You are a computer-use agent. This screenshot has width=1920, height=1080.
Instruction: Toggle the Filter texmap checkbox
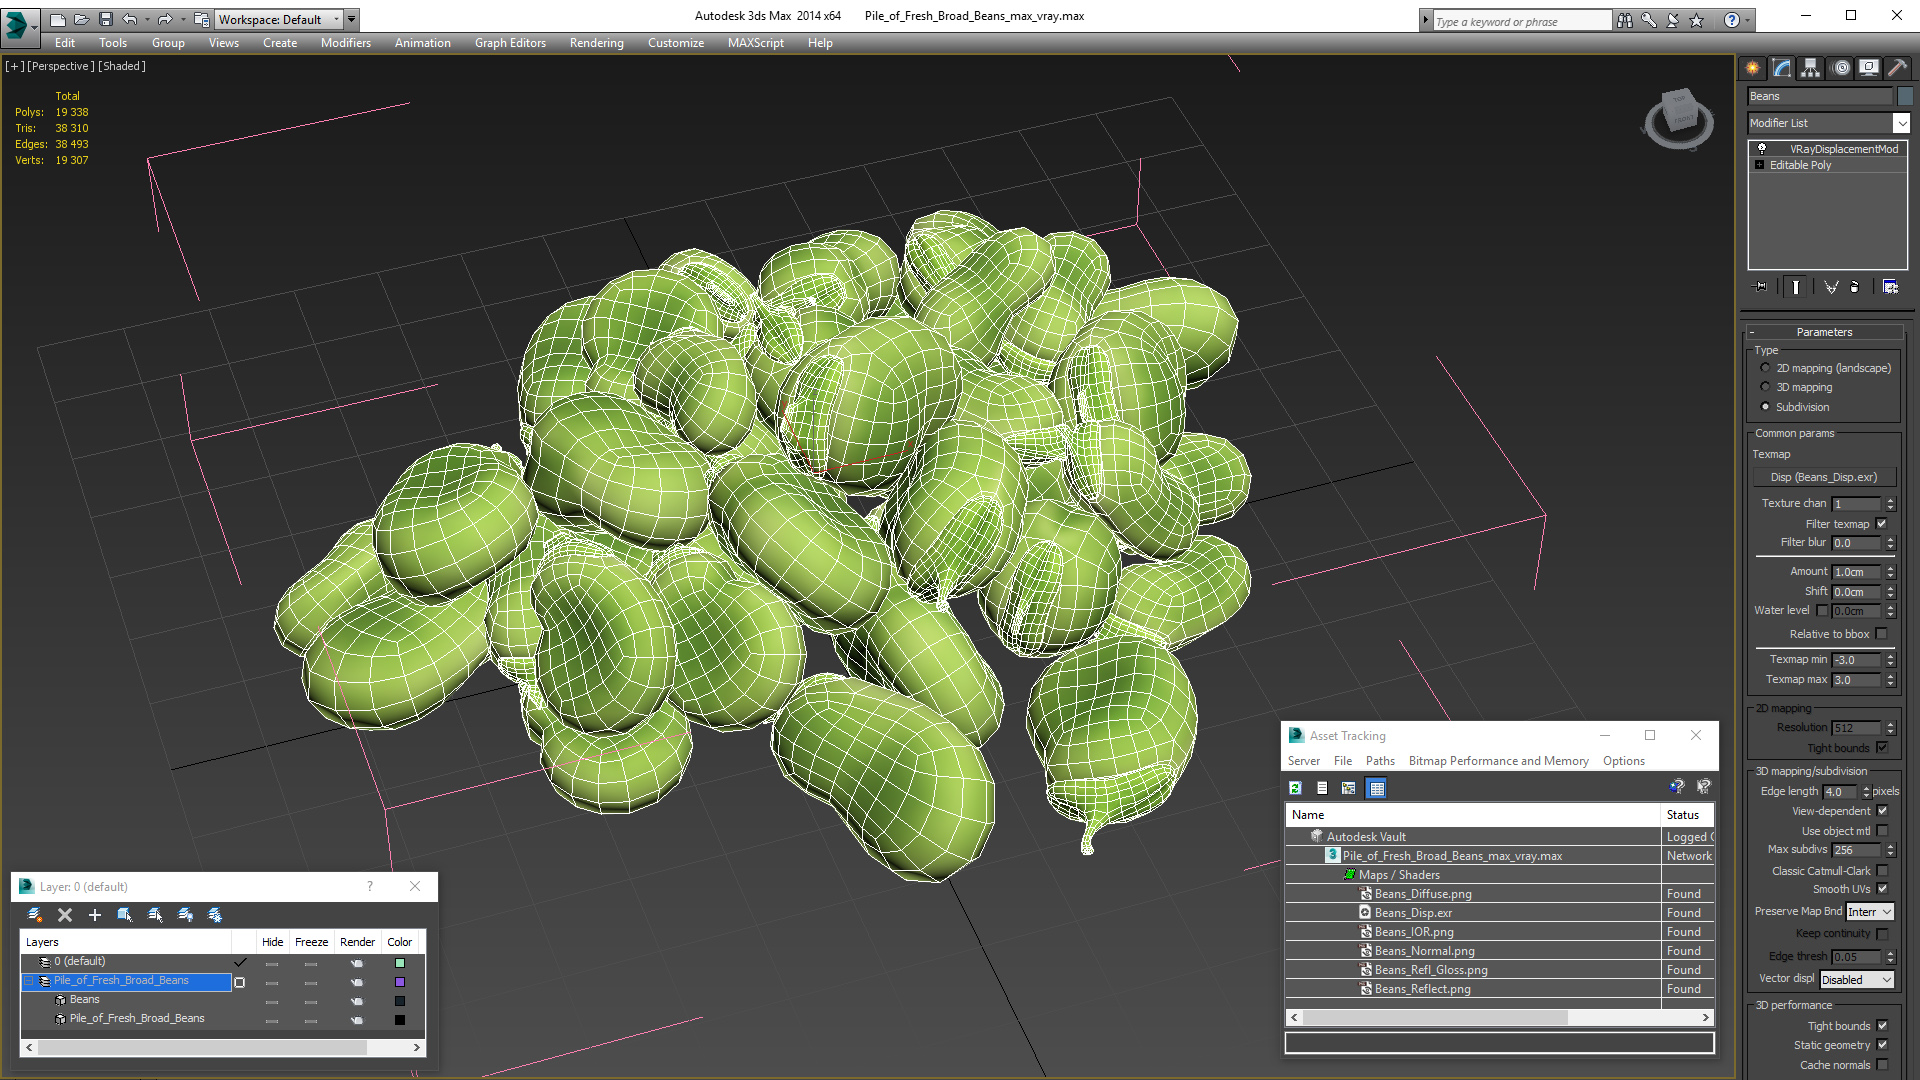pos(1881,524)
